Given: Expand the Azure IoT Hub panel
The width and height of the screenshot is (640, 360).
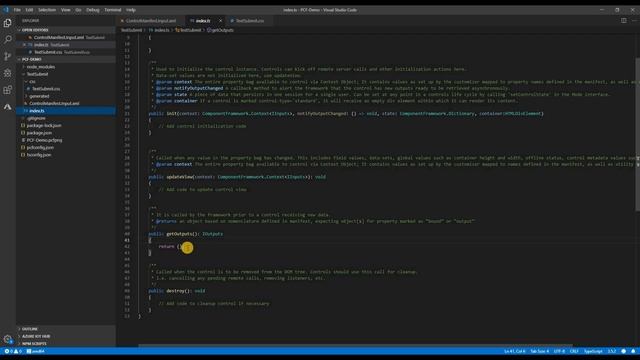Looking at the screenshot, I should coord(36,336).
